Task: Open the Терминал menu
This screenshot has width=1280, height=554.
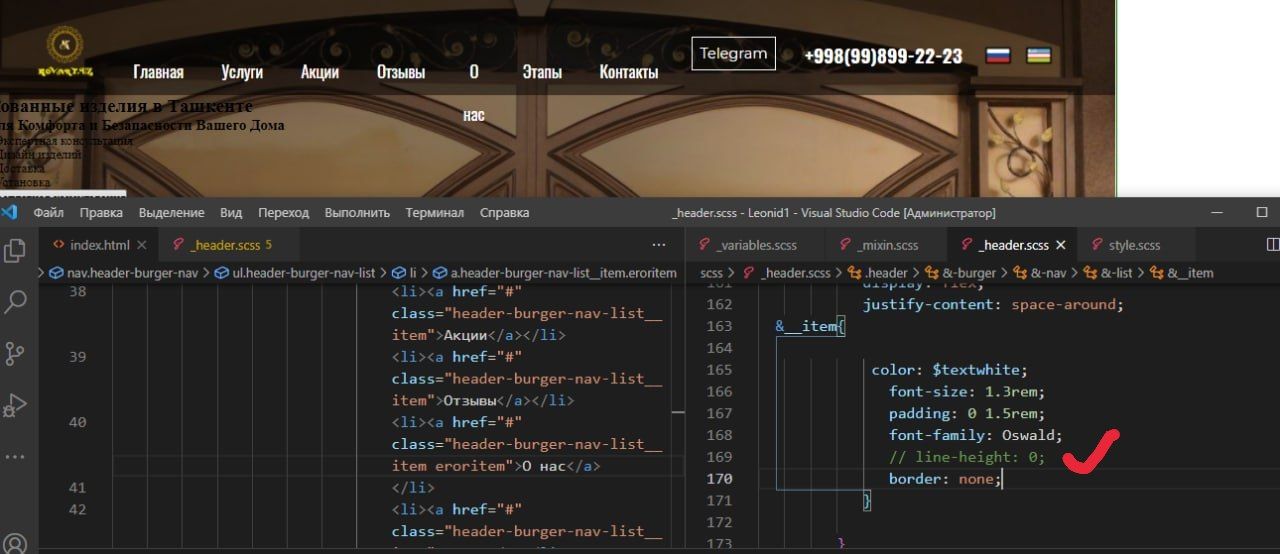Action: tap(434, 213)
